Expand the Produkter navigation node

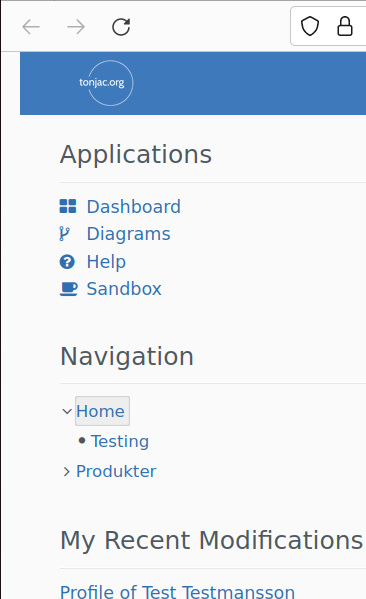click(x=66, y=472)
